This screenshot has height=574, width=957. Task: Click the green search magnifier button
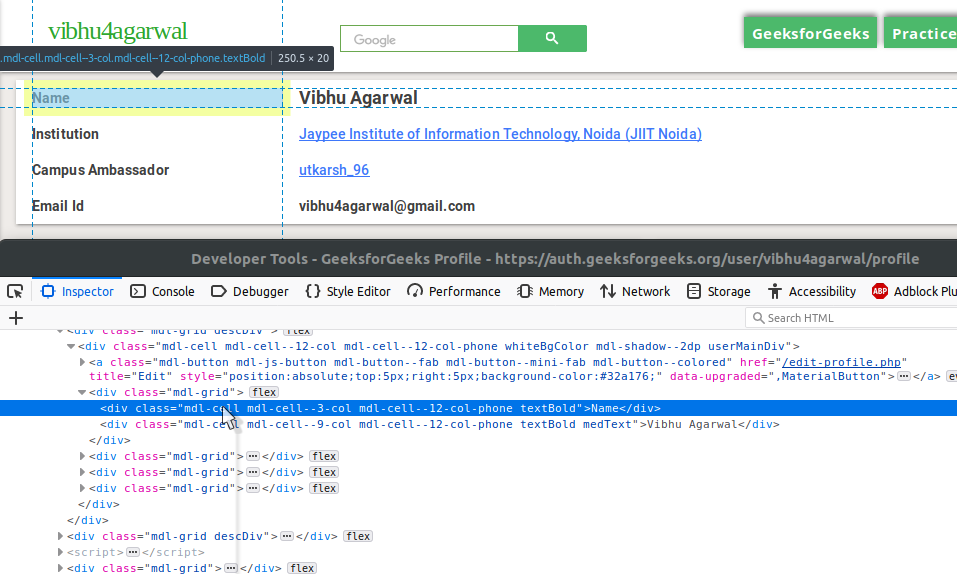coord(552,38)
